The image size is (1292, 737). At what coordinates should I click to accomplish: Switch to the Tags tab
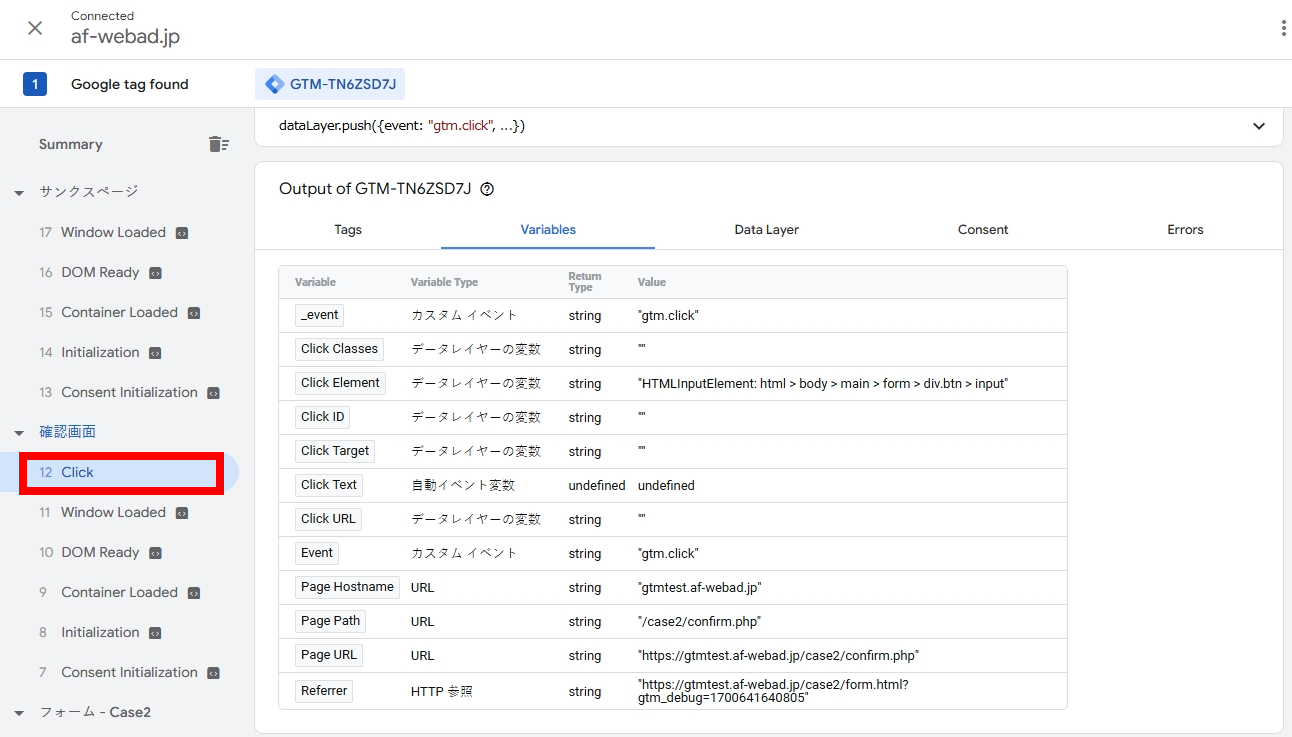click(x=348, y=230)
